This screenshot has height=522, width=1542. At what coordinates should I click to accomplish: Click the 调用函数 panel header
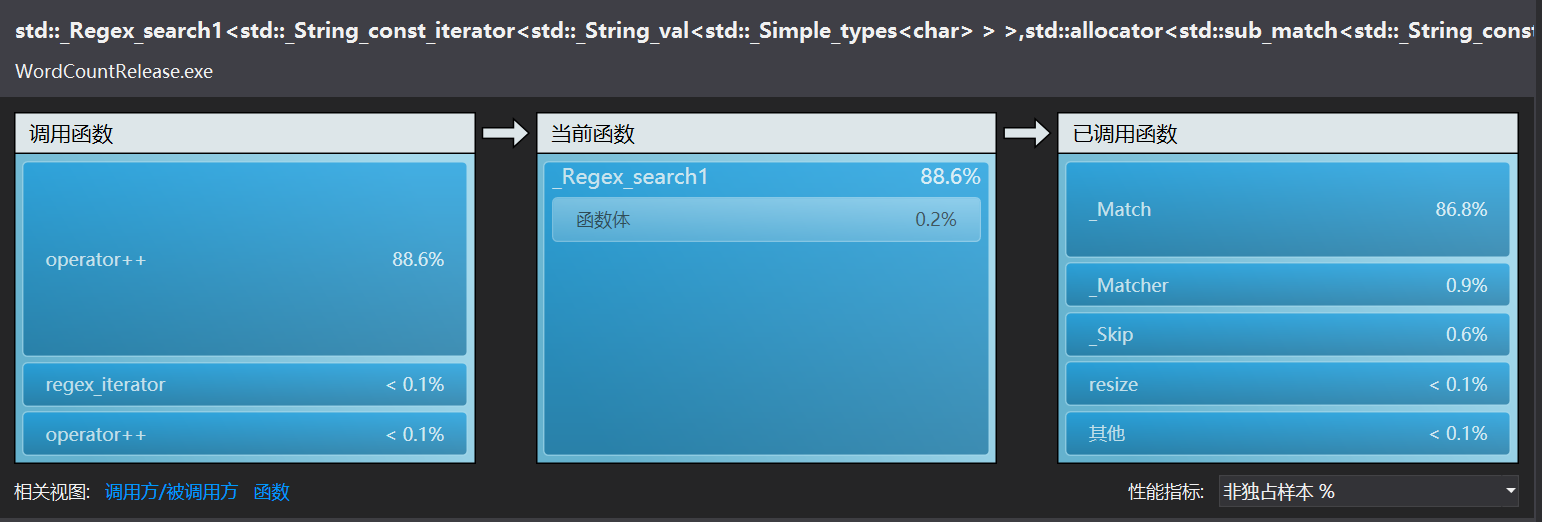tap(245, 134)
